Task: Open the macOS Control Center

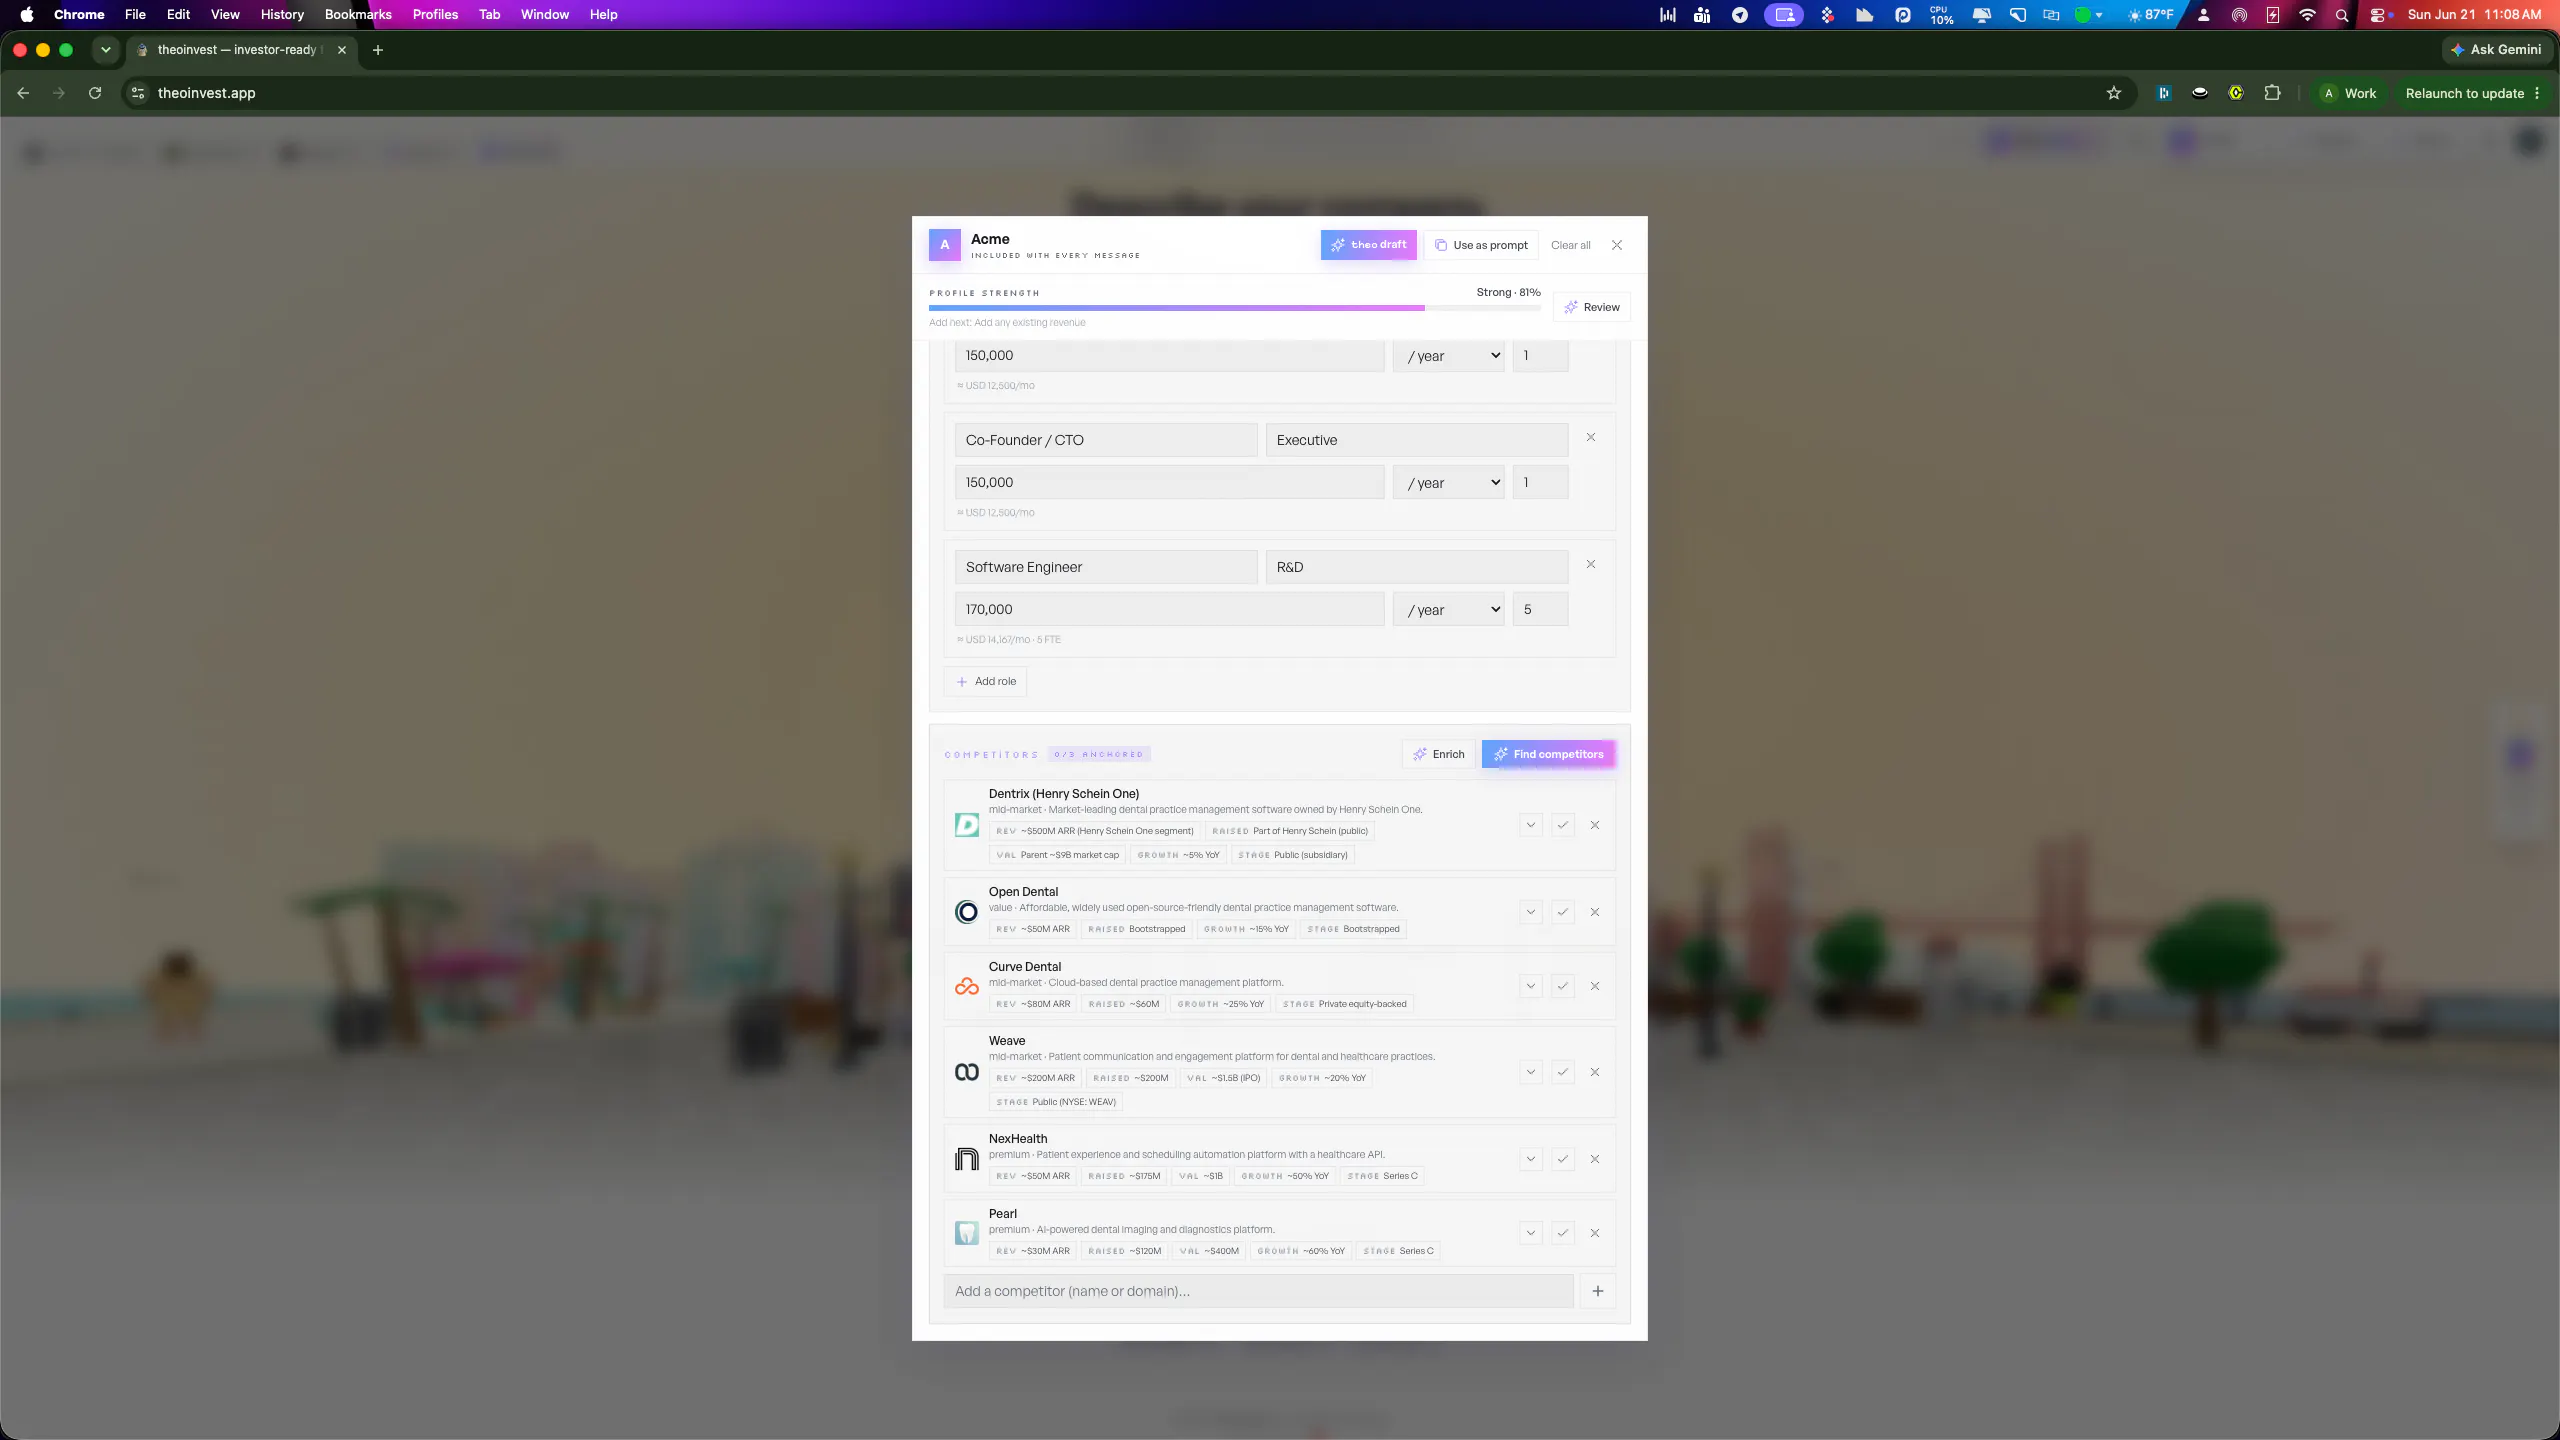Action: point(2378,15)
